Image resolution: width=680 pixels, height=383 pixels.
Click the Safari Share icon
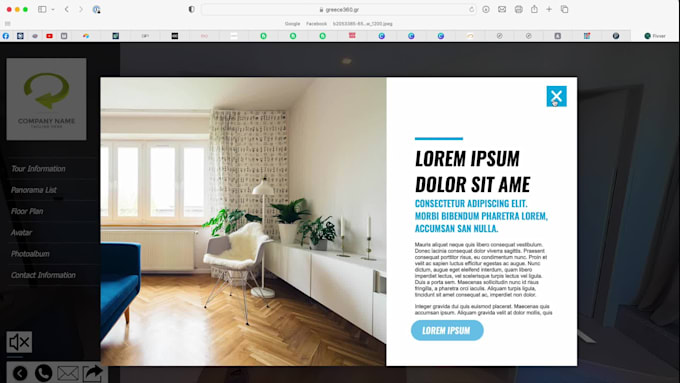pyautogui.click(x=534, y=9)
